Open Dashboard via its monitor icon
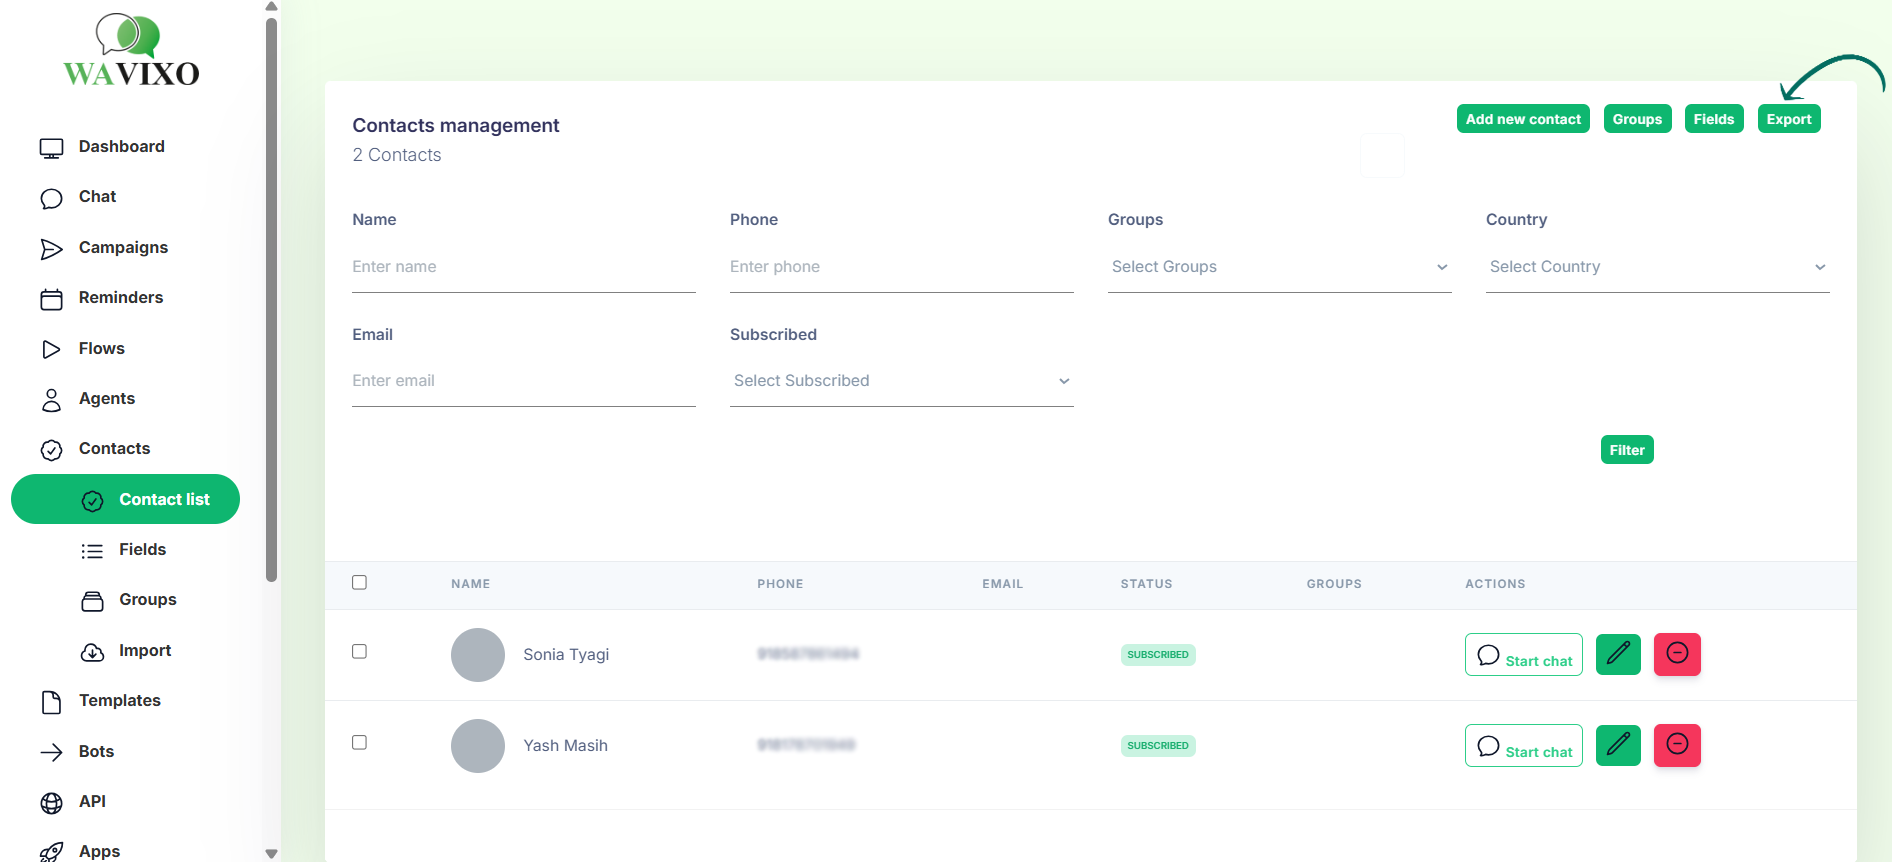Viewport: 1892px width, 862px height. click(51, 148)
